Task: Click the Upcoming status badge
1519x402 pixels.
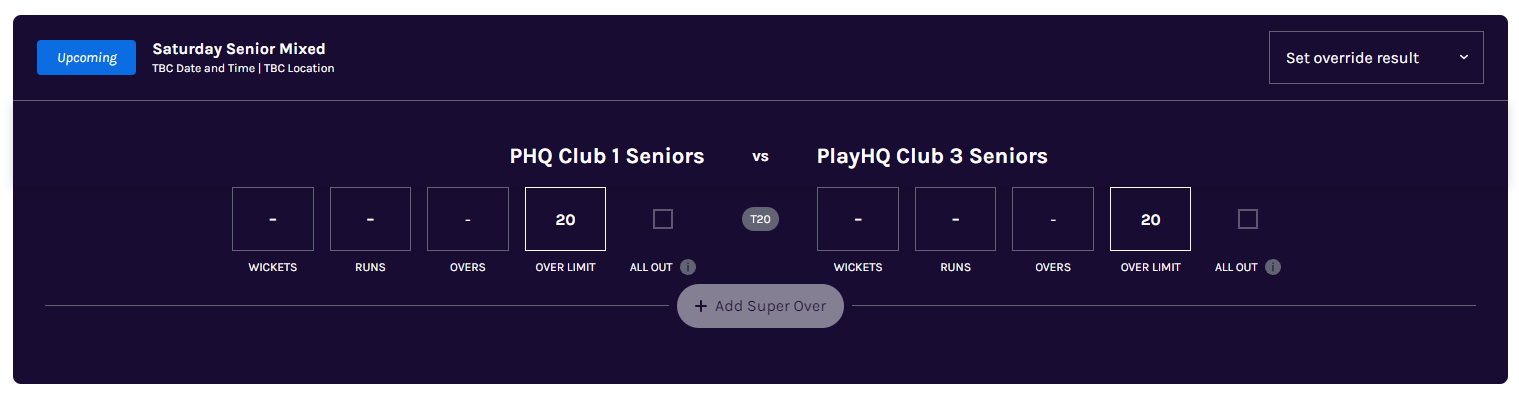Action: click(86, 58)
